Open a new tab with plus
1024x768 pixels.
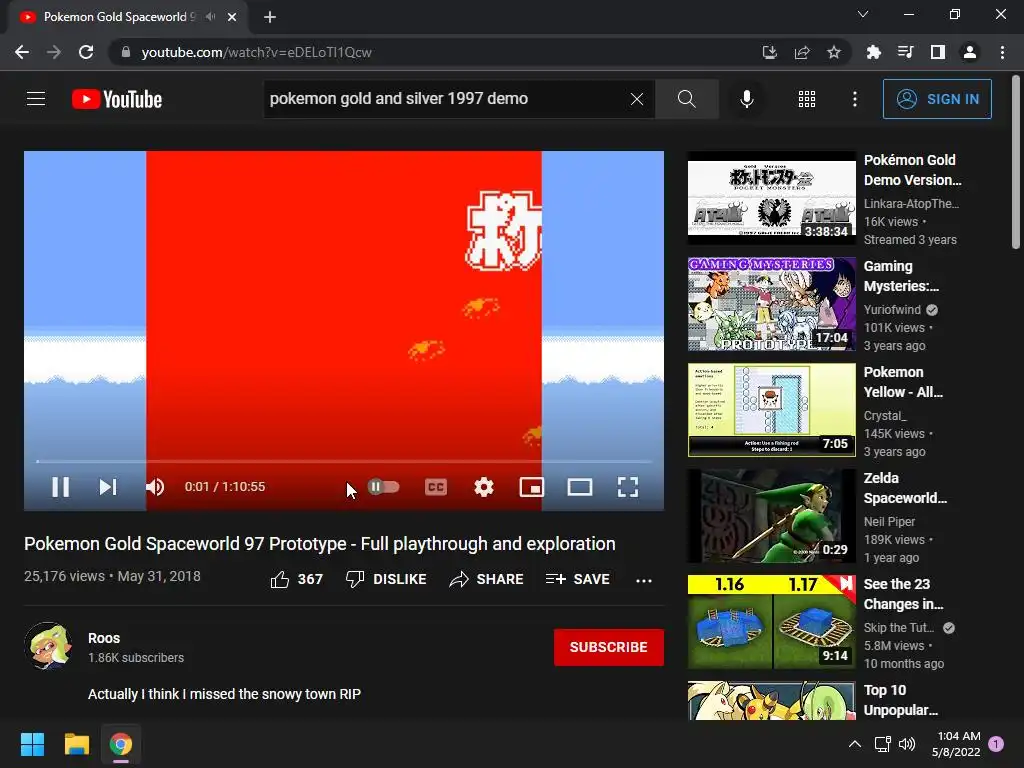270,17
